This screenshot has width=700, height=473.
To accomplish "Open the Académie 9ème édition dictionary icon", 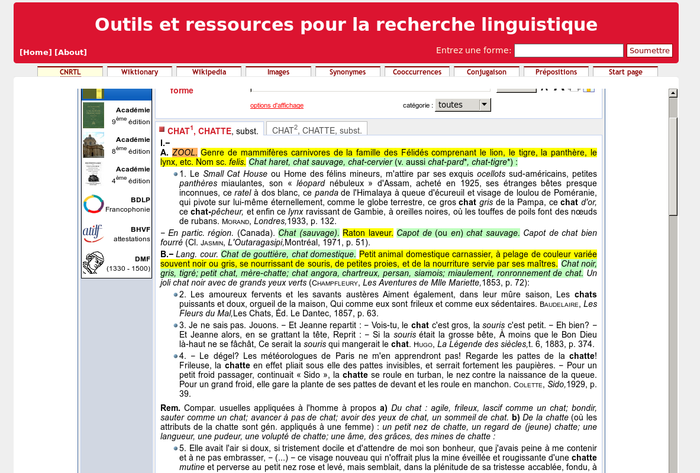I will [x=93, y=115].
